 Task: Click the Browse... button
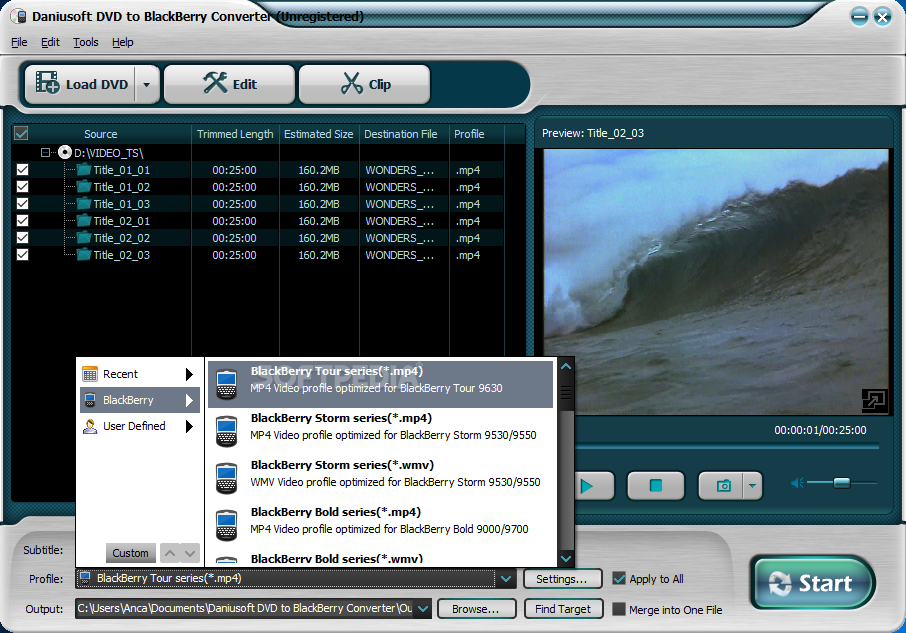(476, 609)
